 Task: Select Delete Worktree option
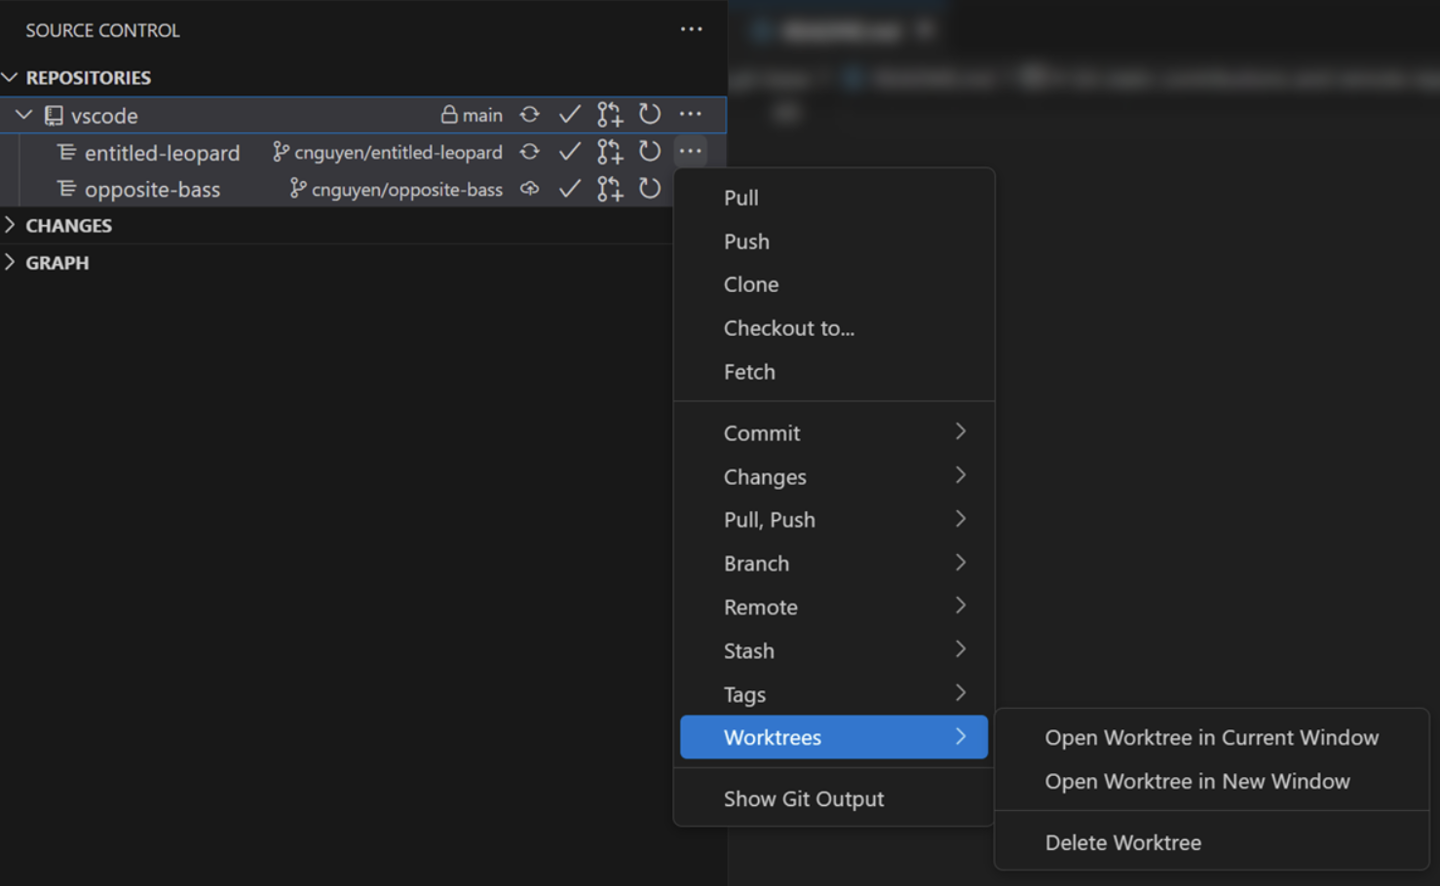pyautogui.click(x=1123, y=843)
